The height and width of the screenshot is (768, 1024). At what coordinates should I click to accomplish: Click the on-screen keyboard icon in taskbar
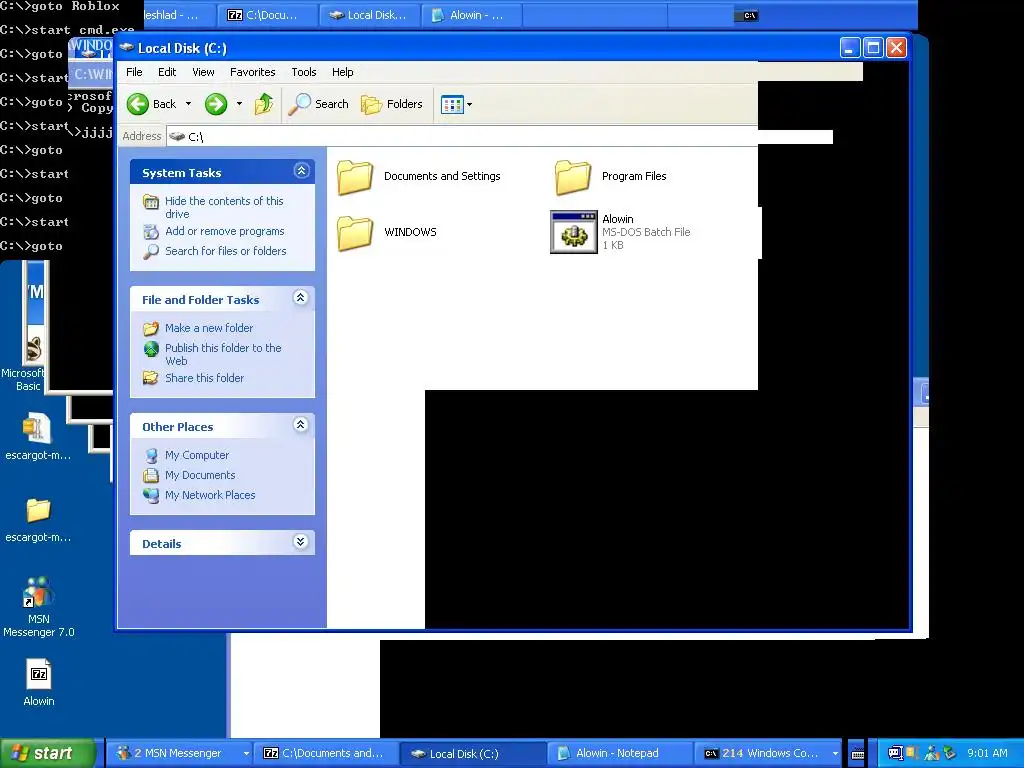(x=858, y=754)
